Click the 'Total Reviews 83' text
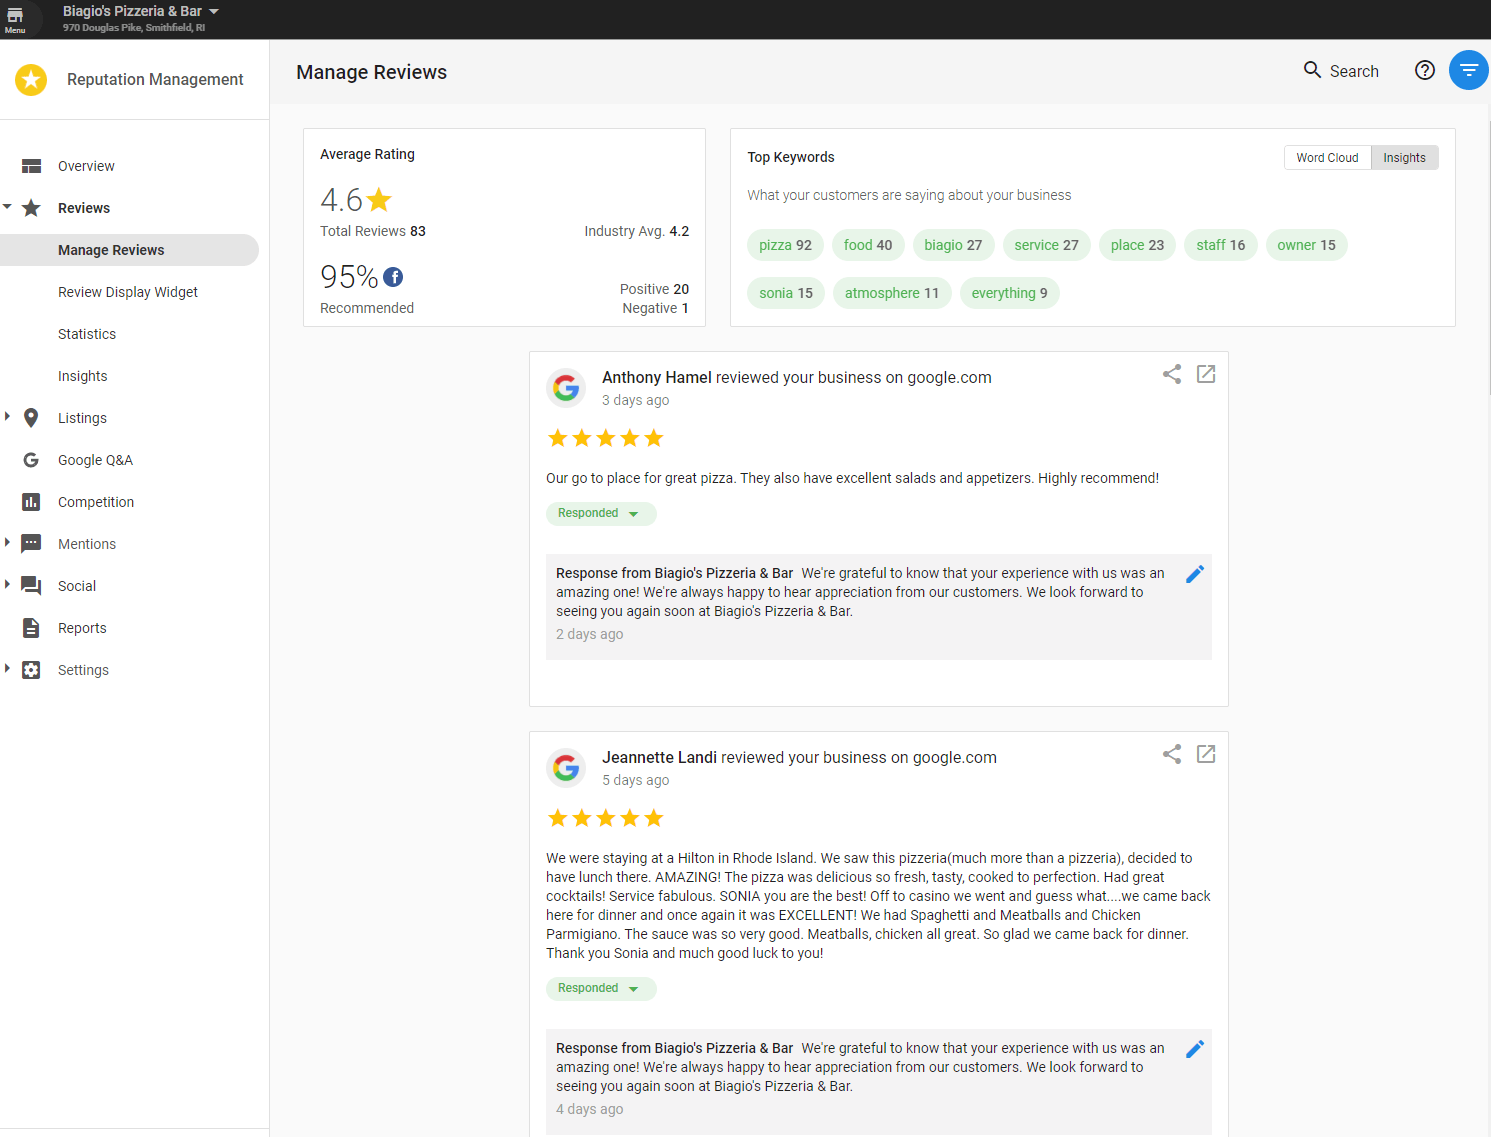Viewport: 1491px width, 1137px height. (x=373, y=231)
